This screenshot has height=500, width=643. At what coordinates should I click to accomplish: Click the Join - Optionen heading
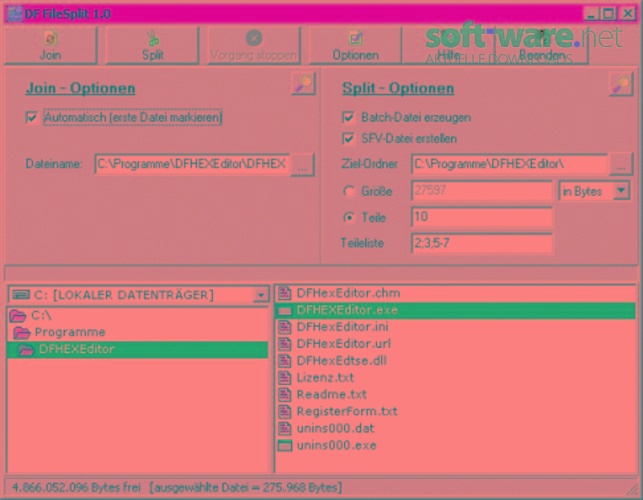(80, 88)
